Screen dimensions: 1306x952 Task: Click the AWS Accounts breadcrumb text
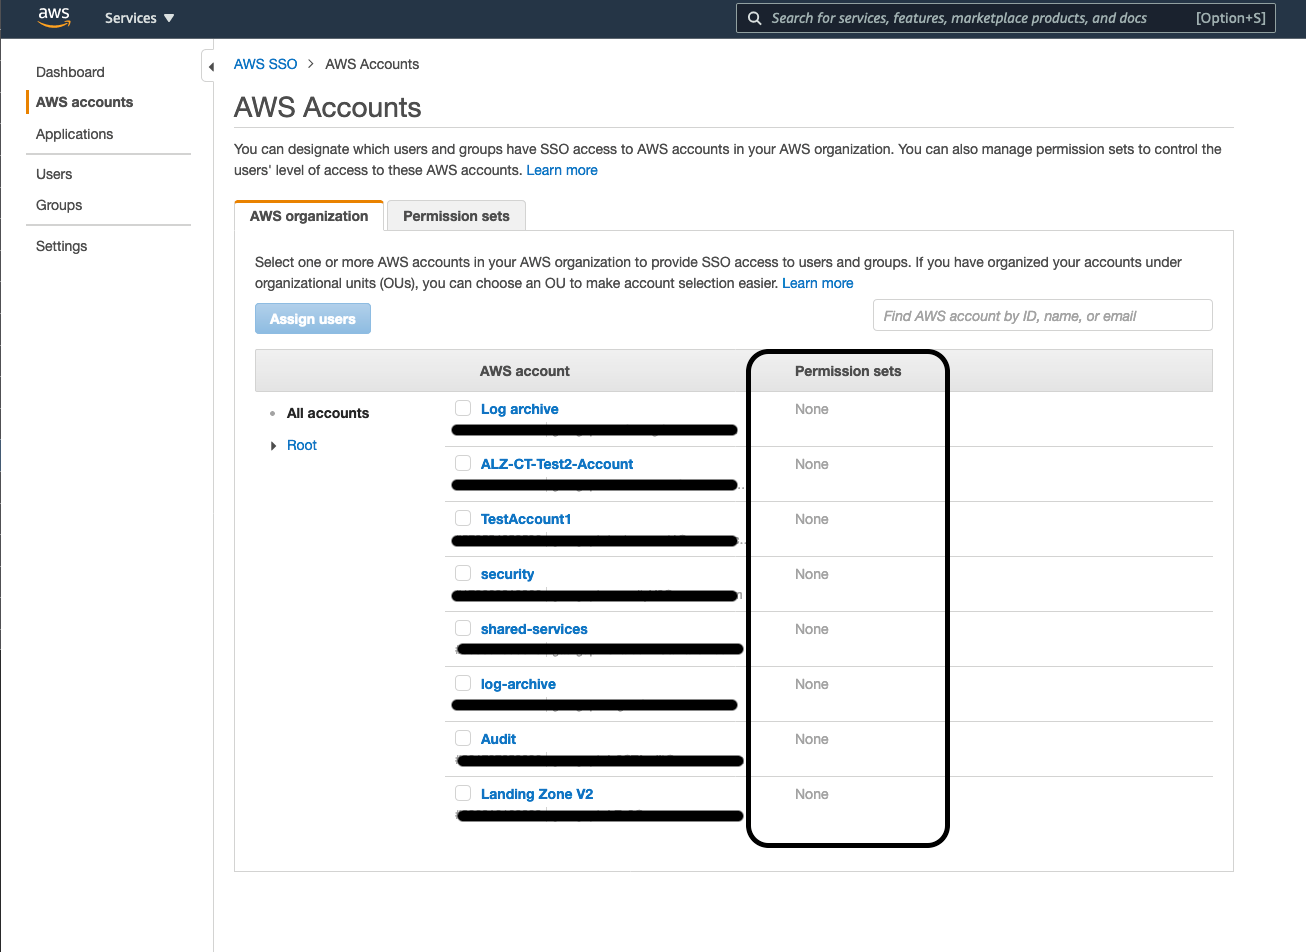(x=372, y=64)
